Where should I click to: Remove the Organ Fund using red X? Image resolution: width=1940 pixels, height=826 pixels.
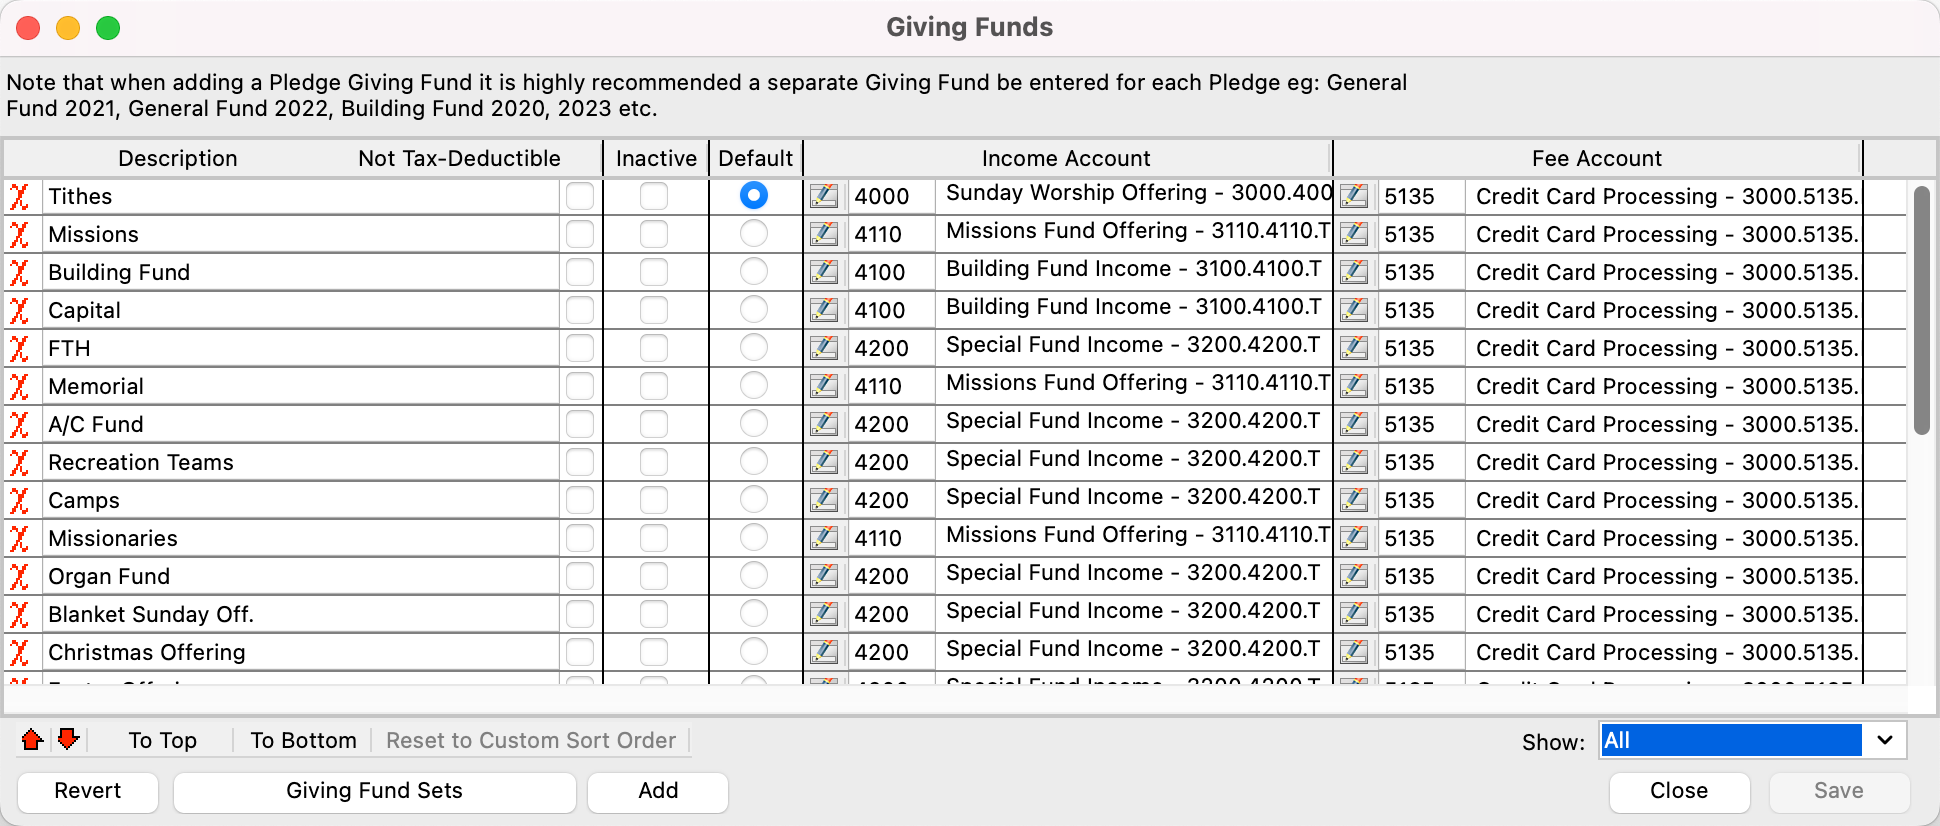[19, 576]
